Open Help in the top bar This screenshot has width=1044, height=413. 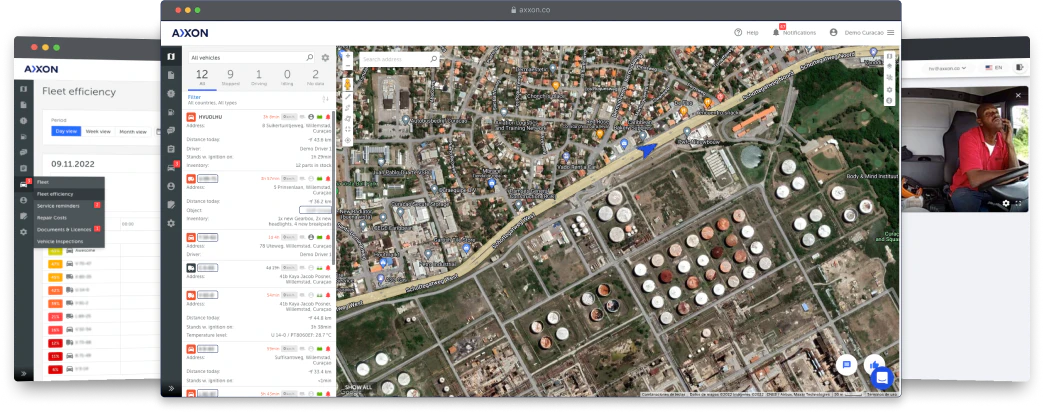[x=746, y=32]
